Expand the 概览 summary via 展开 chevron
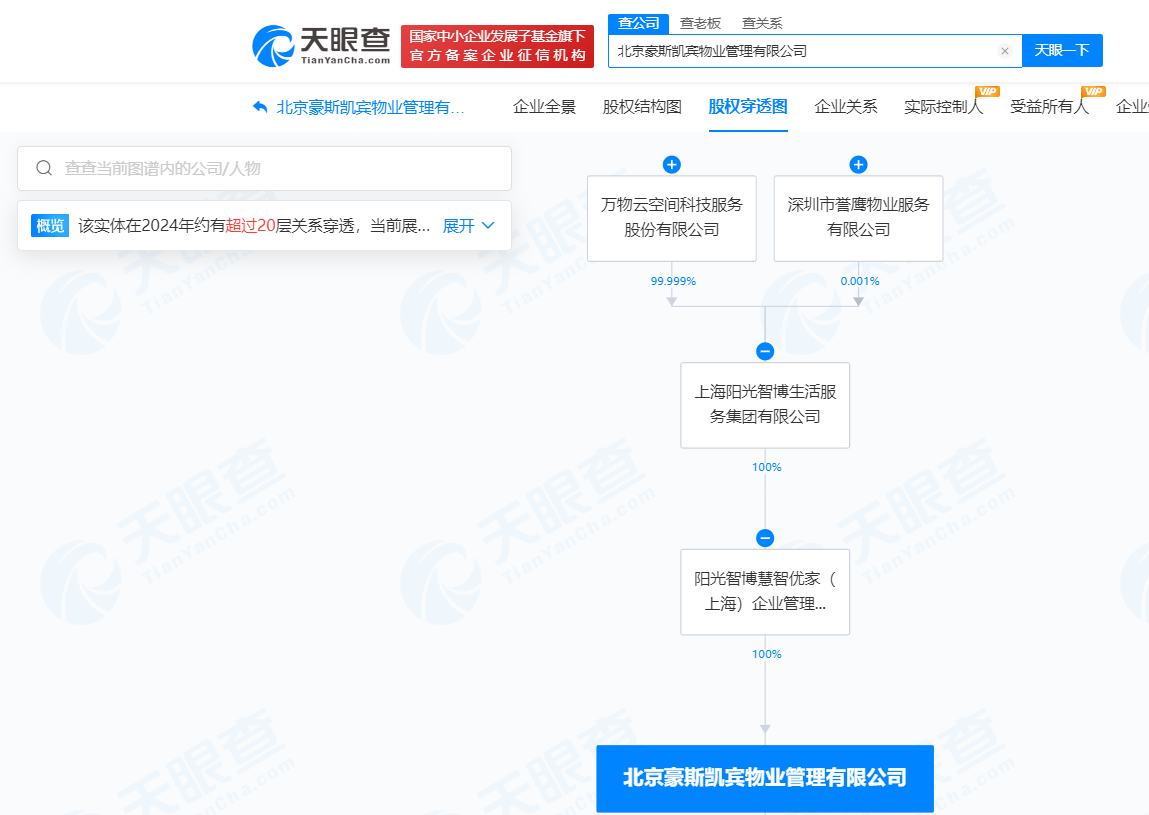 coord(468,226)
